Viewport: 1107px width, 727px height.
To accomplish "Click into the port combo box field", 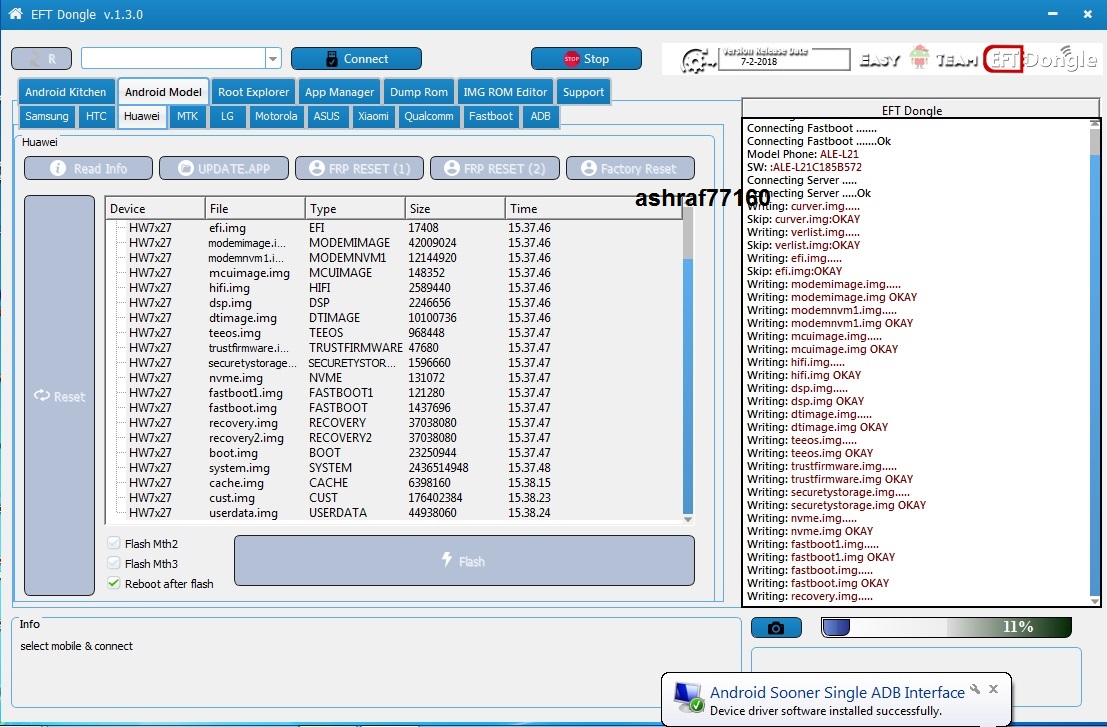I will tap(174, 59).
